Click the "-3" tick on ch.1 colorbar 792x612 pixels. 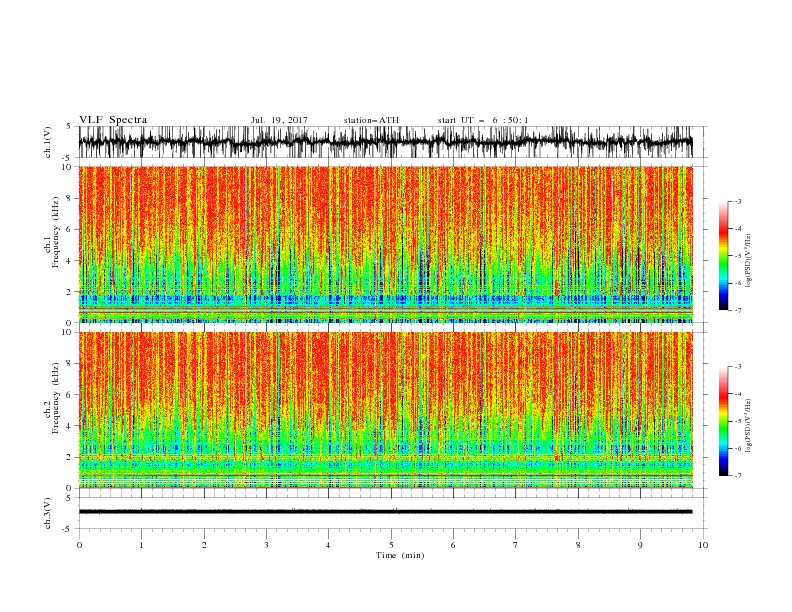[738, 201]
